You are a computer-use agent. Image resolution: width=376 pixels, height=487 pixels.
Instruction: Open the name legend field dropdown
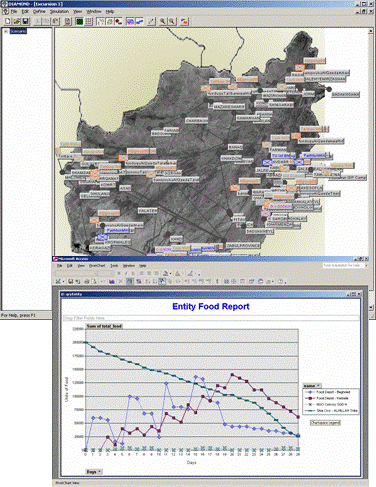[x=312, y=385]
